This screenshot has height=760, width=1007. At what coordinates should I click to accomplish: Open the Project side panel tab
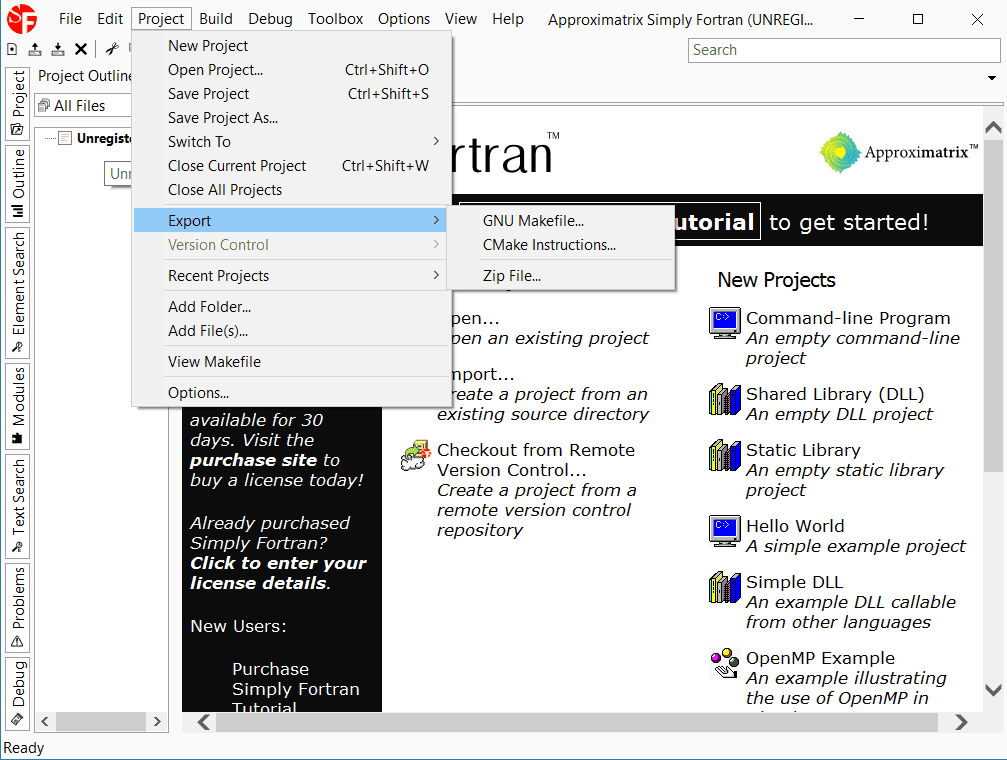click(18, 103)
